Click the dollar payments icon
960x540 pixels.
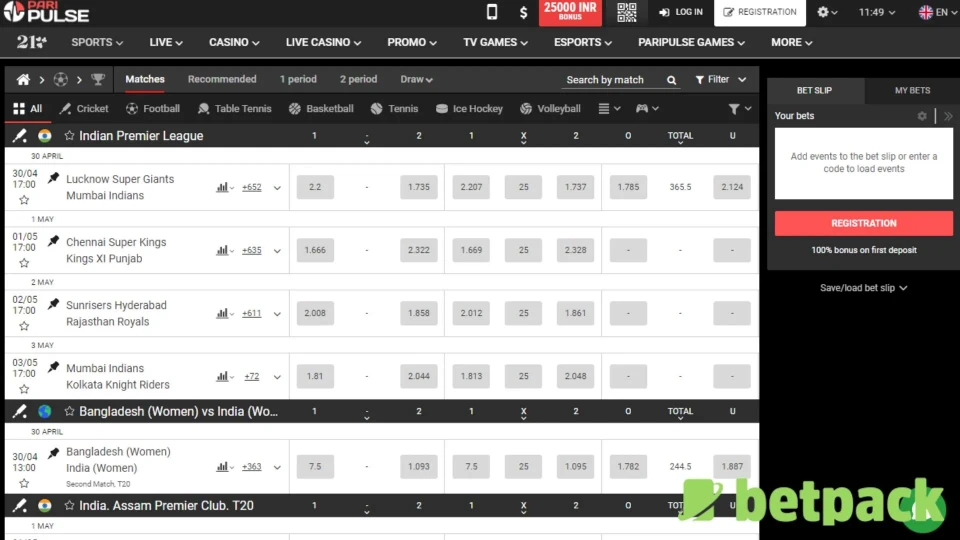523,12
